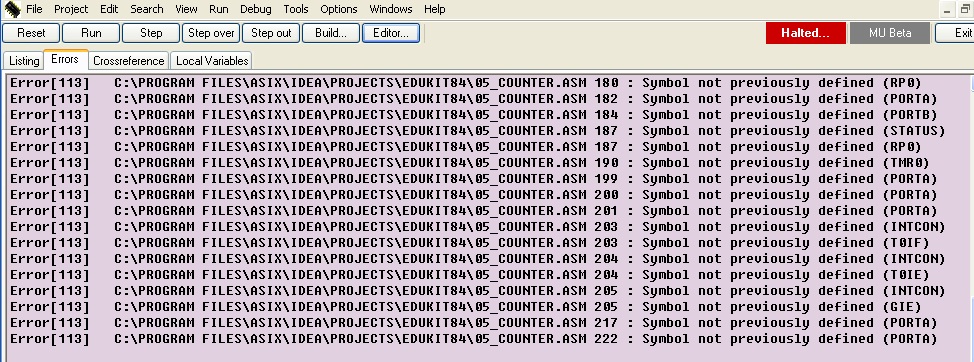Open the Edit menu
This screenshot has width=974, height=362.
pos(109,9)
